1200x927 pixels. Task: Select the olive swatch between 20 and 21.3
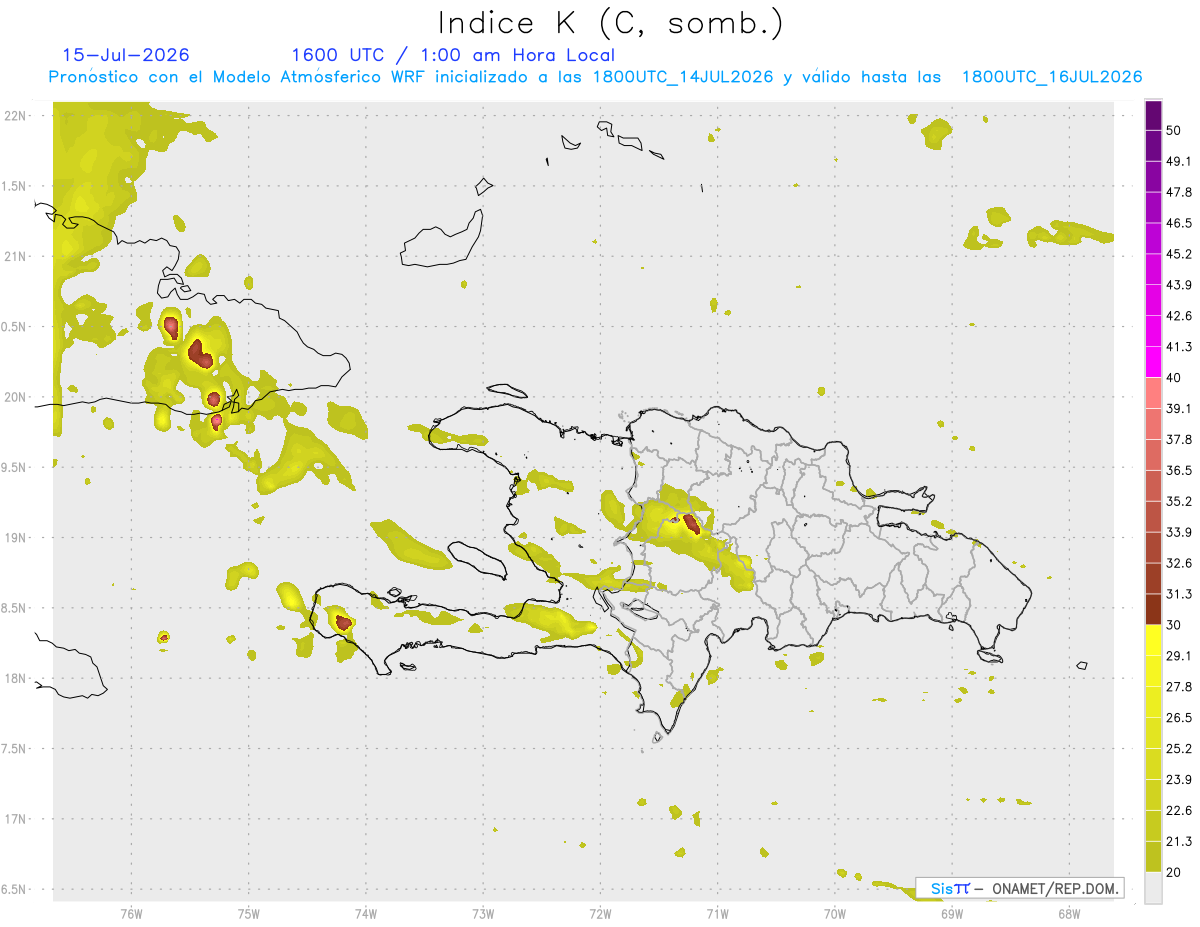[x=1154, y=856]
